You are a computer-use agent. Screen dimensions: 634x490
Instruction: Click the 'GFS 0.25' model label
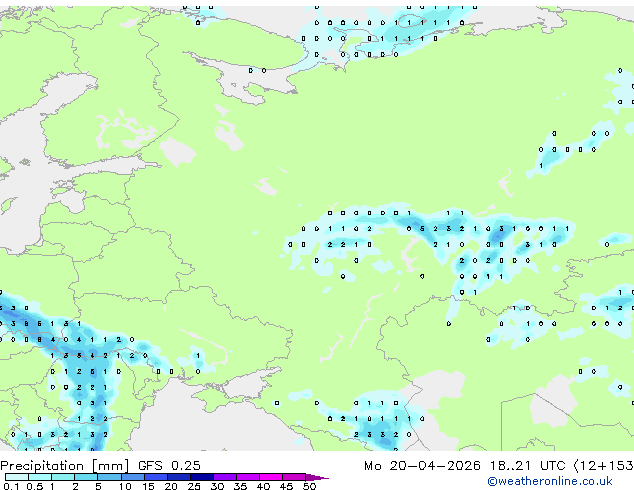(169, 466)
